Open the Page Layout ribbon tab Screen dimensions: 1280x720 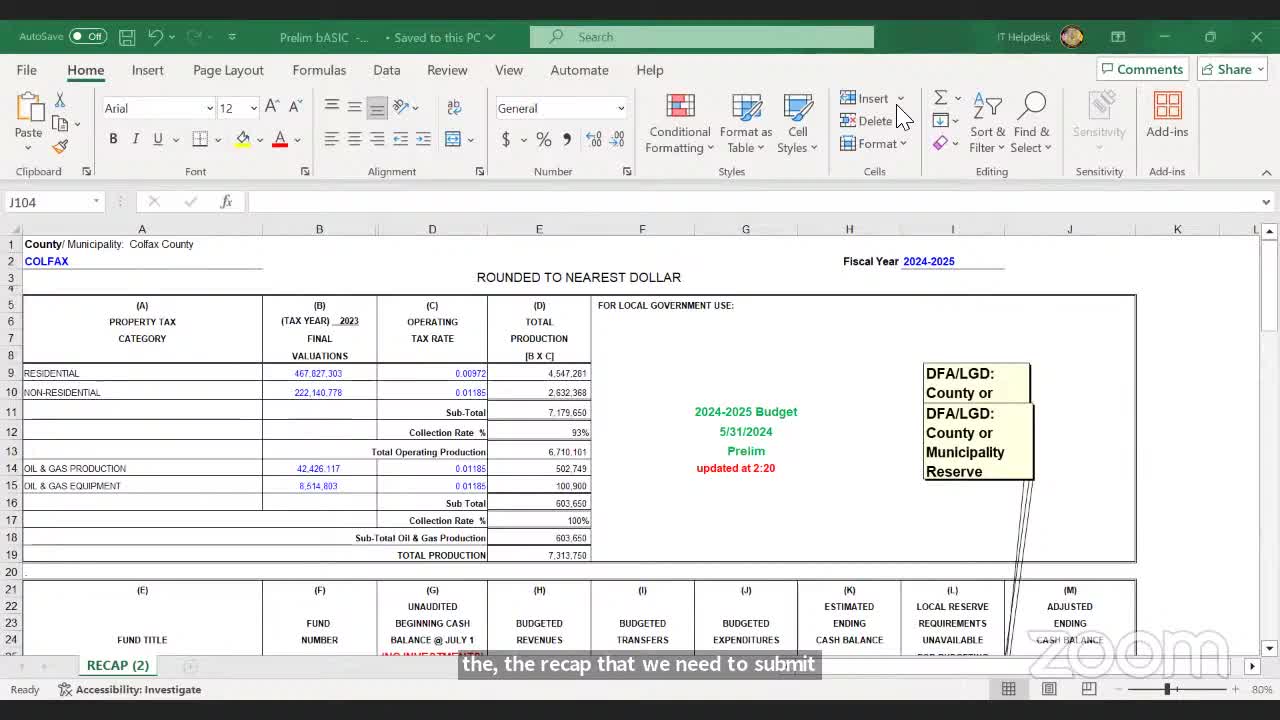point(228,70)
